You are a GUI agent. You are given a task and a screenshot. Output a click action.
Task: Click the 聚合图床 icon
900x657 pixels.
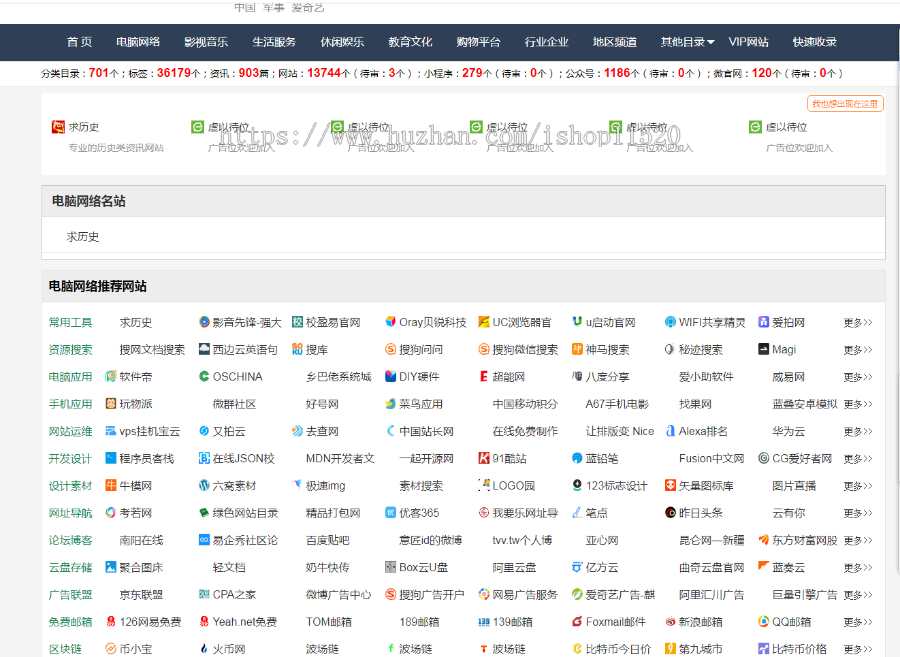111,567
